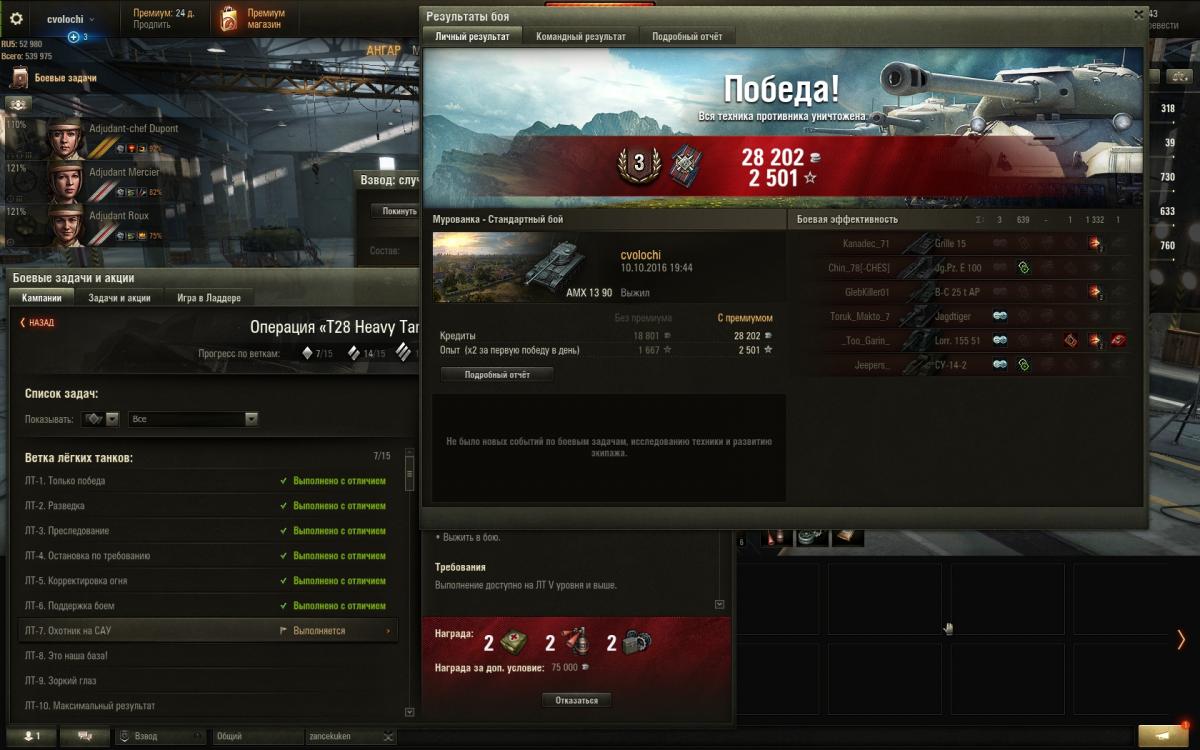The width and height of the screenshot is (1200, 750).
Task: Switch to Игра в Ладдере tab
Action: point(209,298)
